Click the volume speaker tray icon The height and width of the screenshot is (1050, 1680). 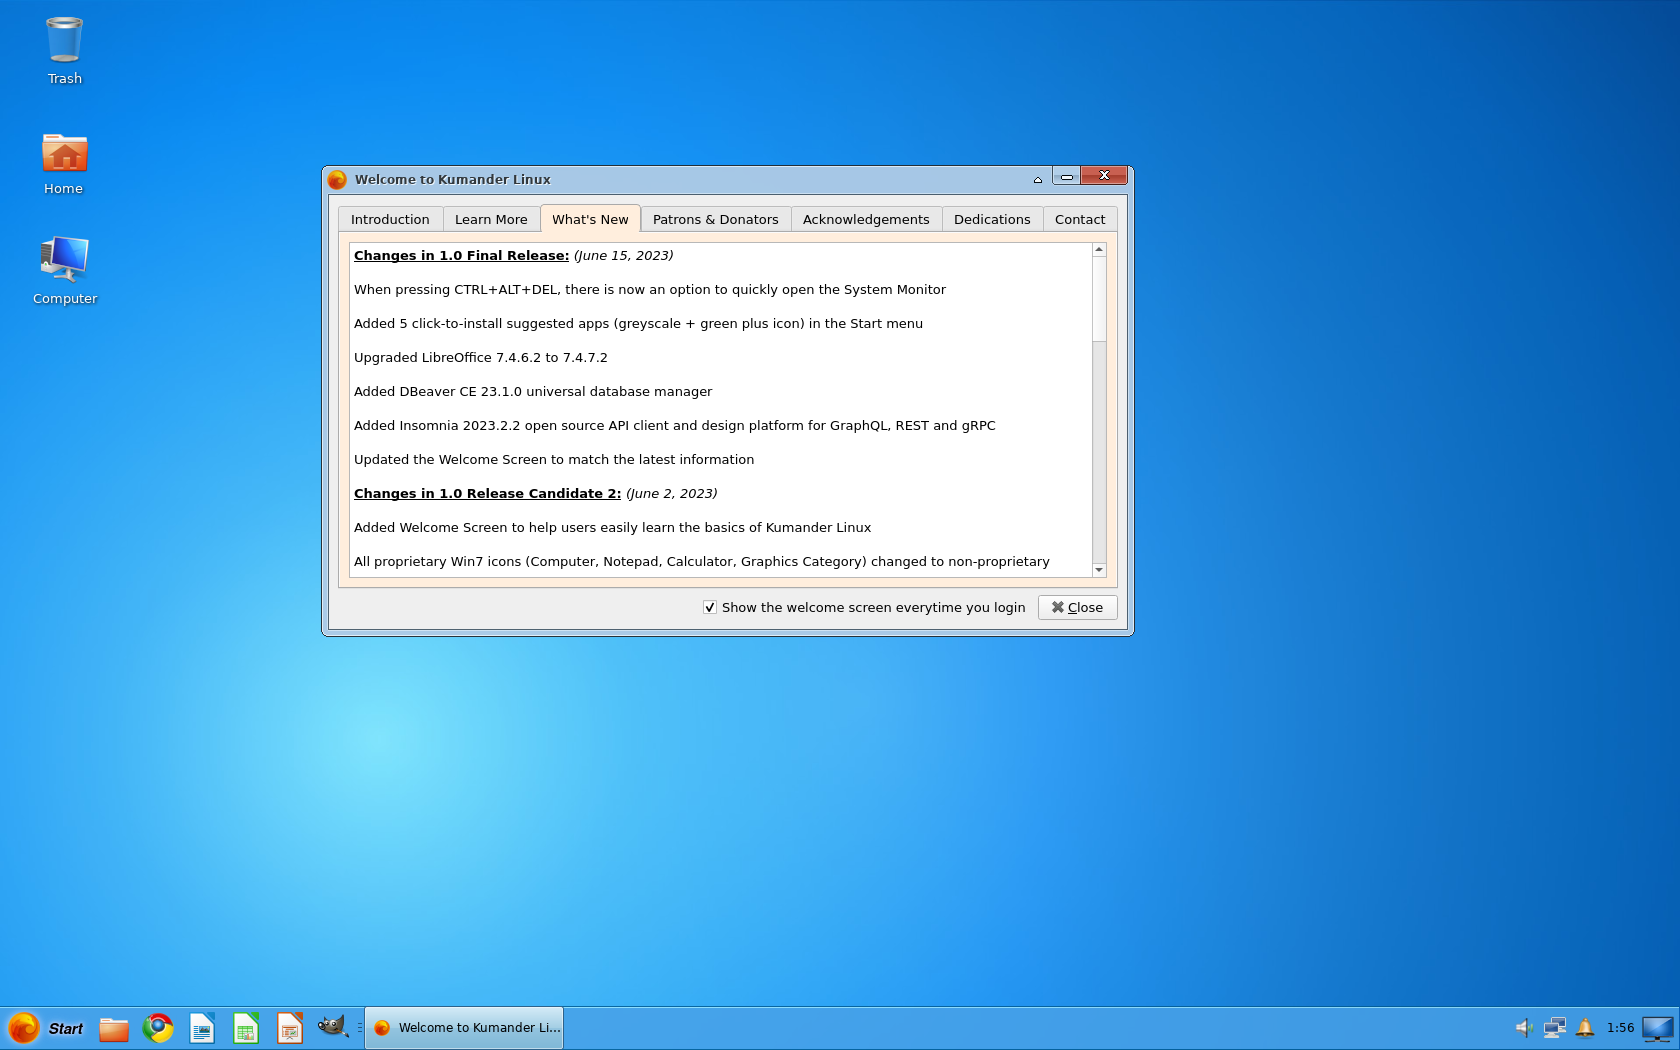pos(1524,1028)
